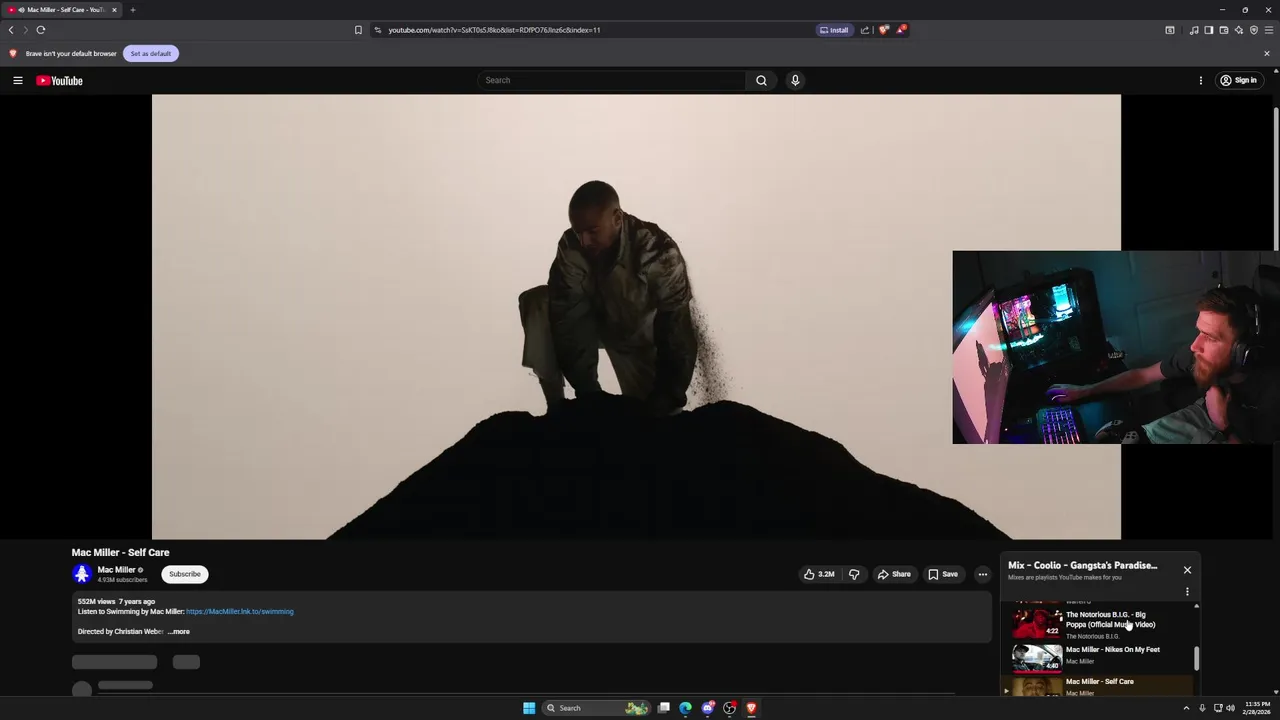Viewport: 1280px width, 720px height.
Task: Open a new browser tab with plus
Action: click(132, 10)
